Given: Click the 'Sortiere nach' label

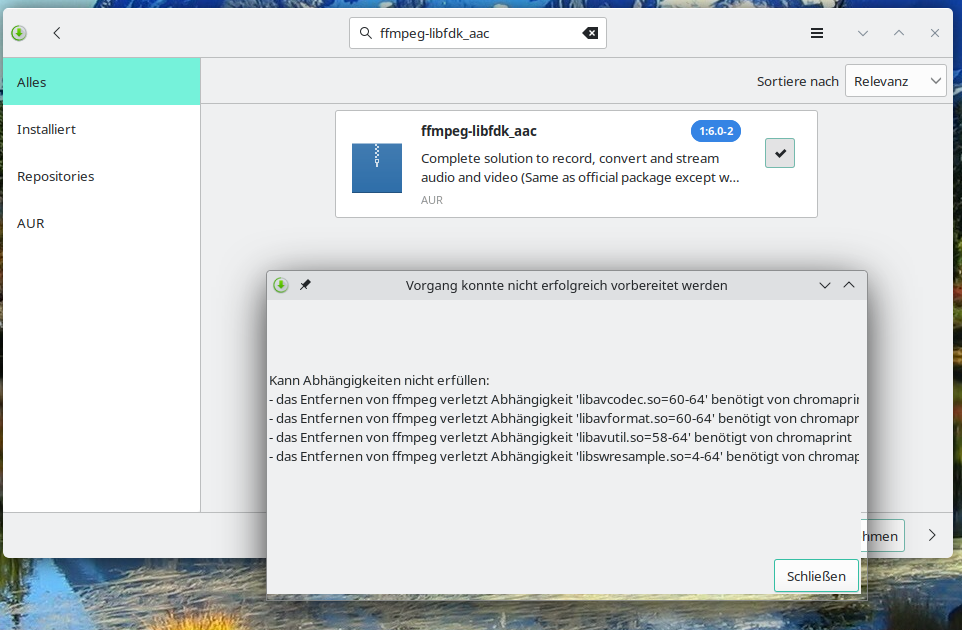Looking at the screenshot, I should pyautogui.click(x=798, y=82).
